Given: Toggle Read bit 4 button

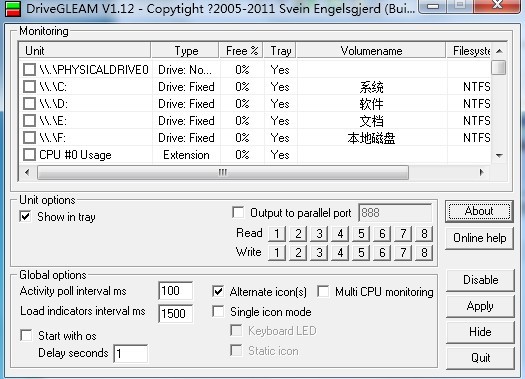Looking at the screenshot, I should (340, 233).
